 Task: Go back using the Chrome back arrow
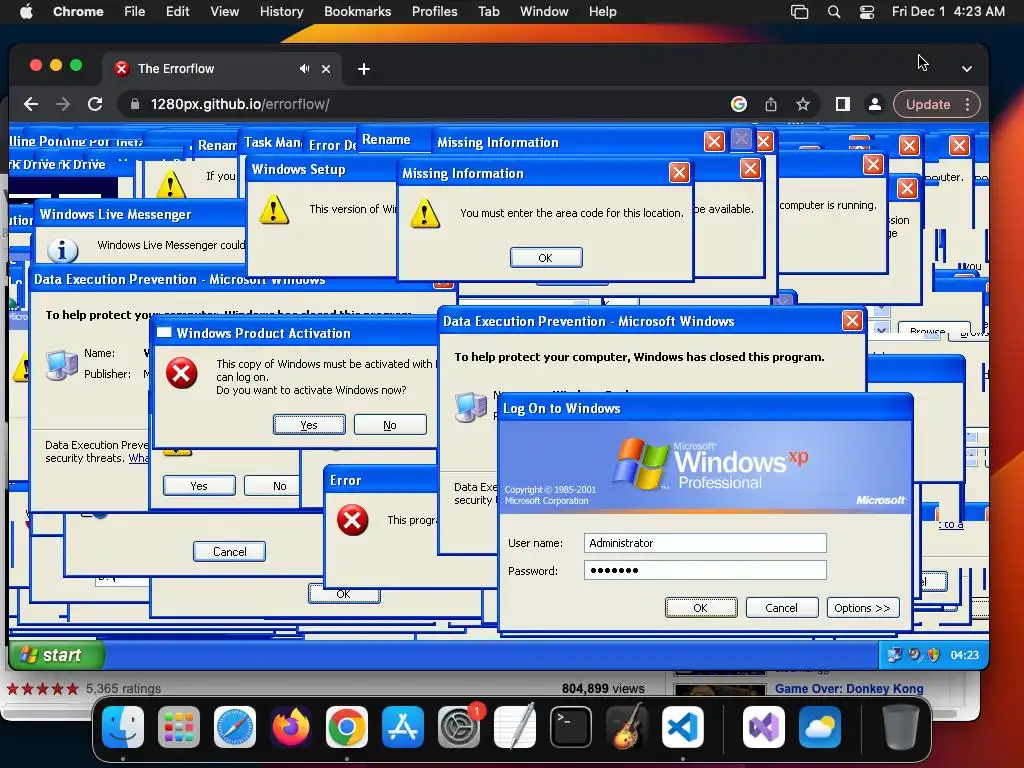coord(31,104)
